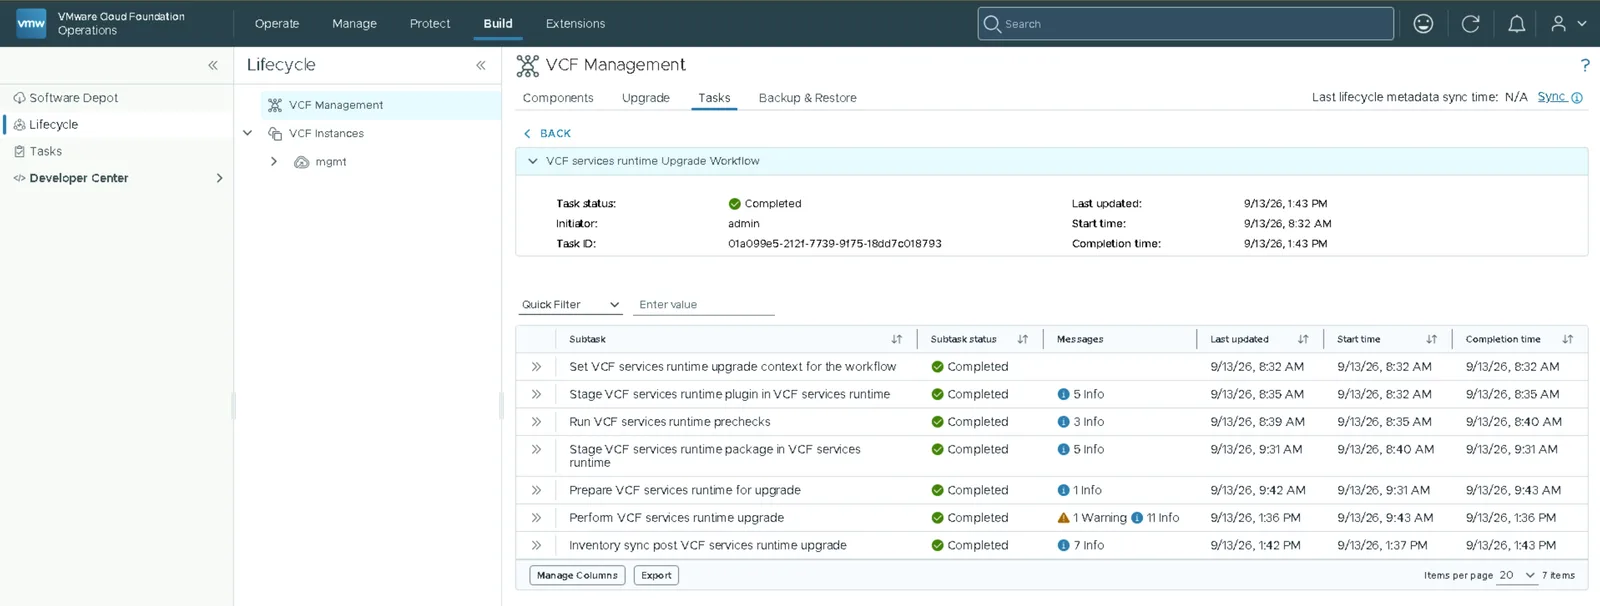Expand 'Perform VCF services runtime upgrade' row

tap(536, 518)
